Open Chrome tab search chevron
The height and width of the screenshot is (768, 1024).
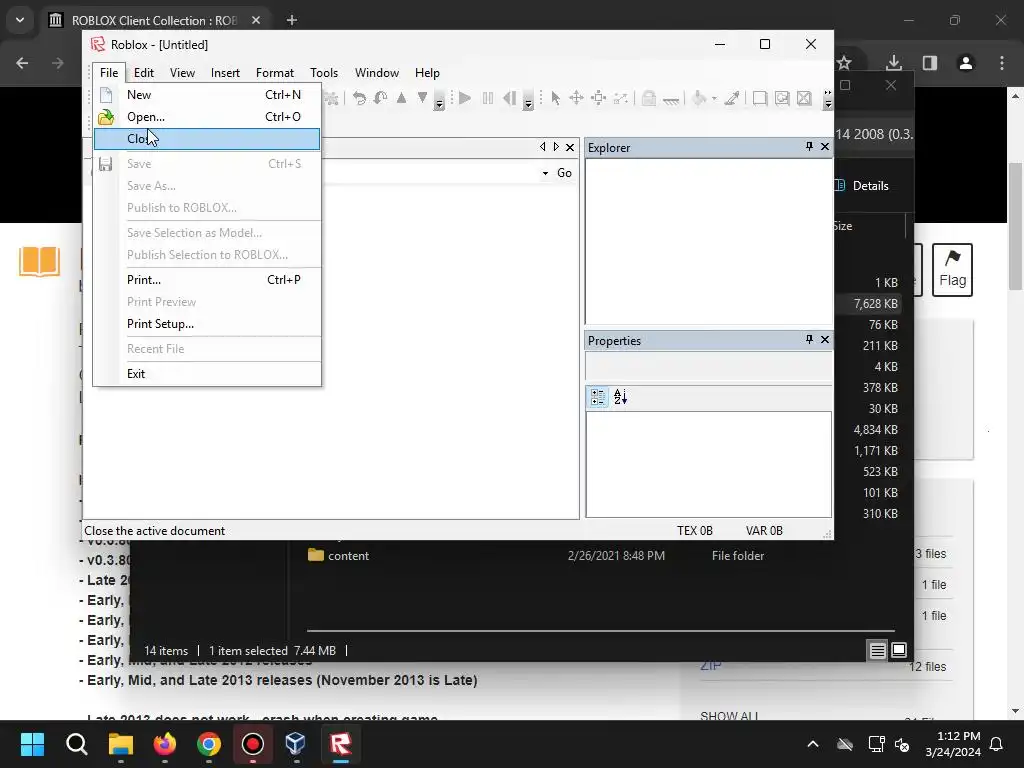[20, 20]
